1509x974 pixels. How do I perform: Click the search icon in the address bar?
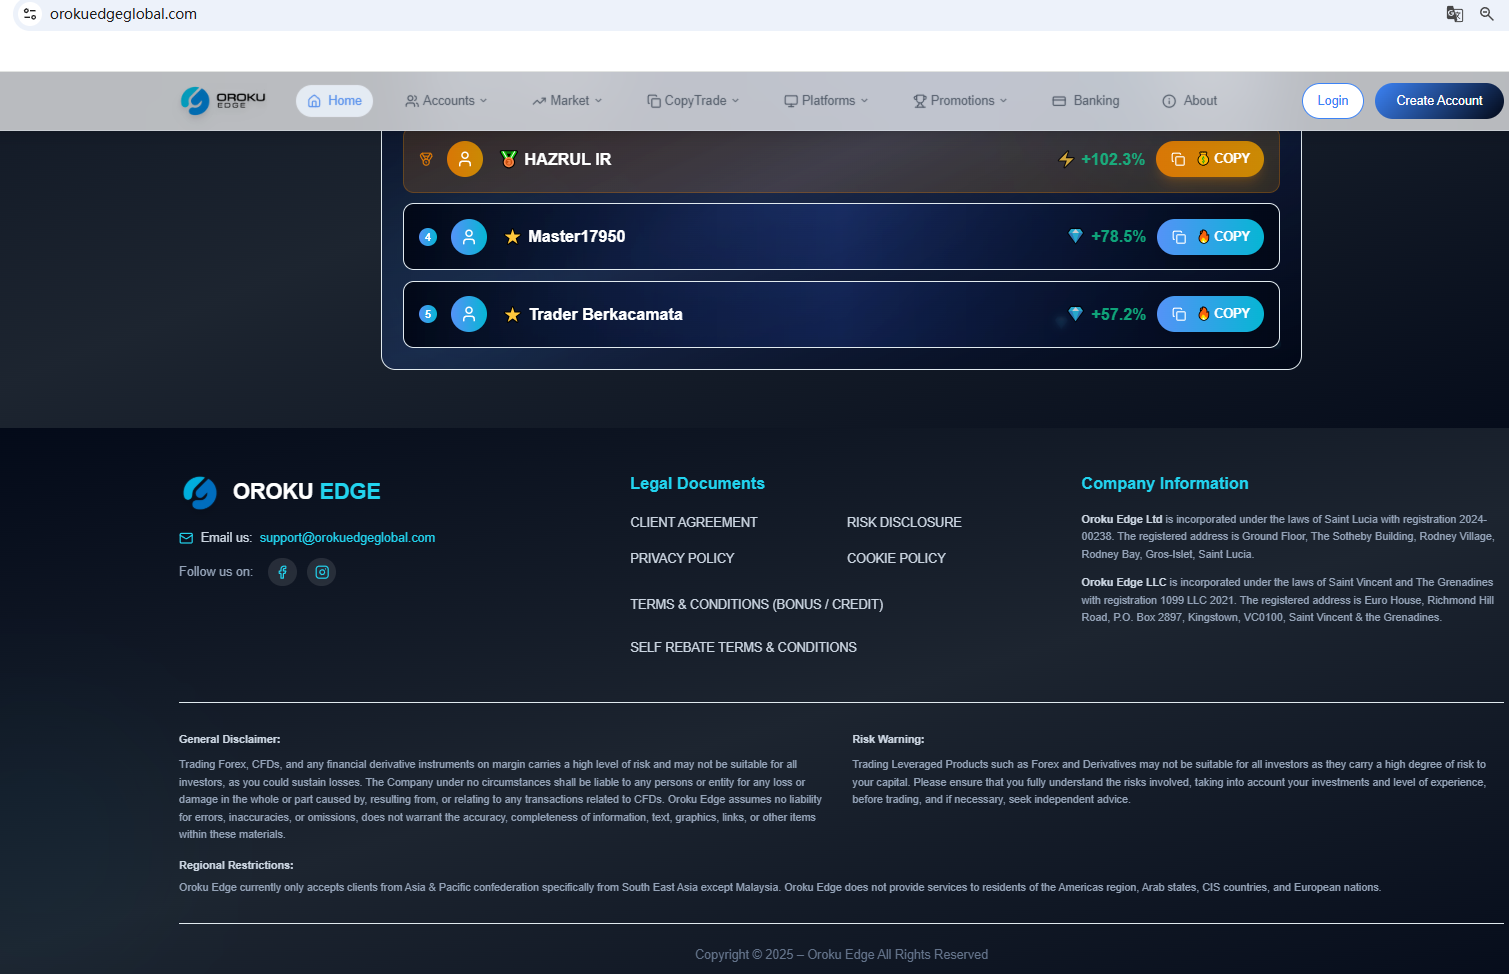click(1486, 14)
